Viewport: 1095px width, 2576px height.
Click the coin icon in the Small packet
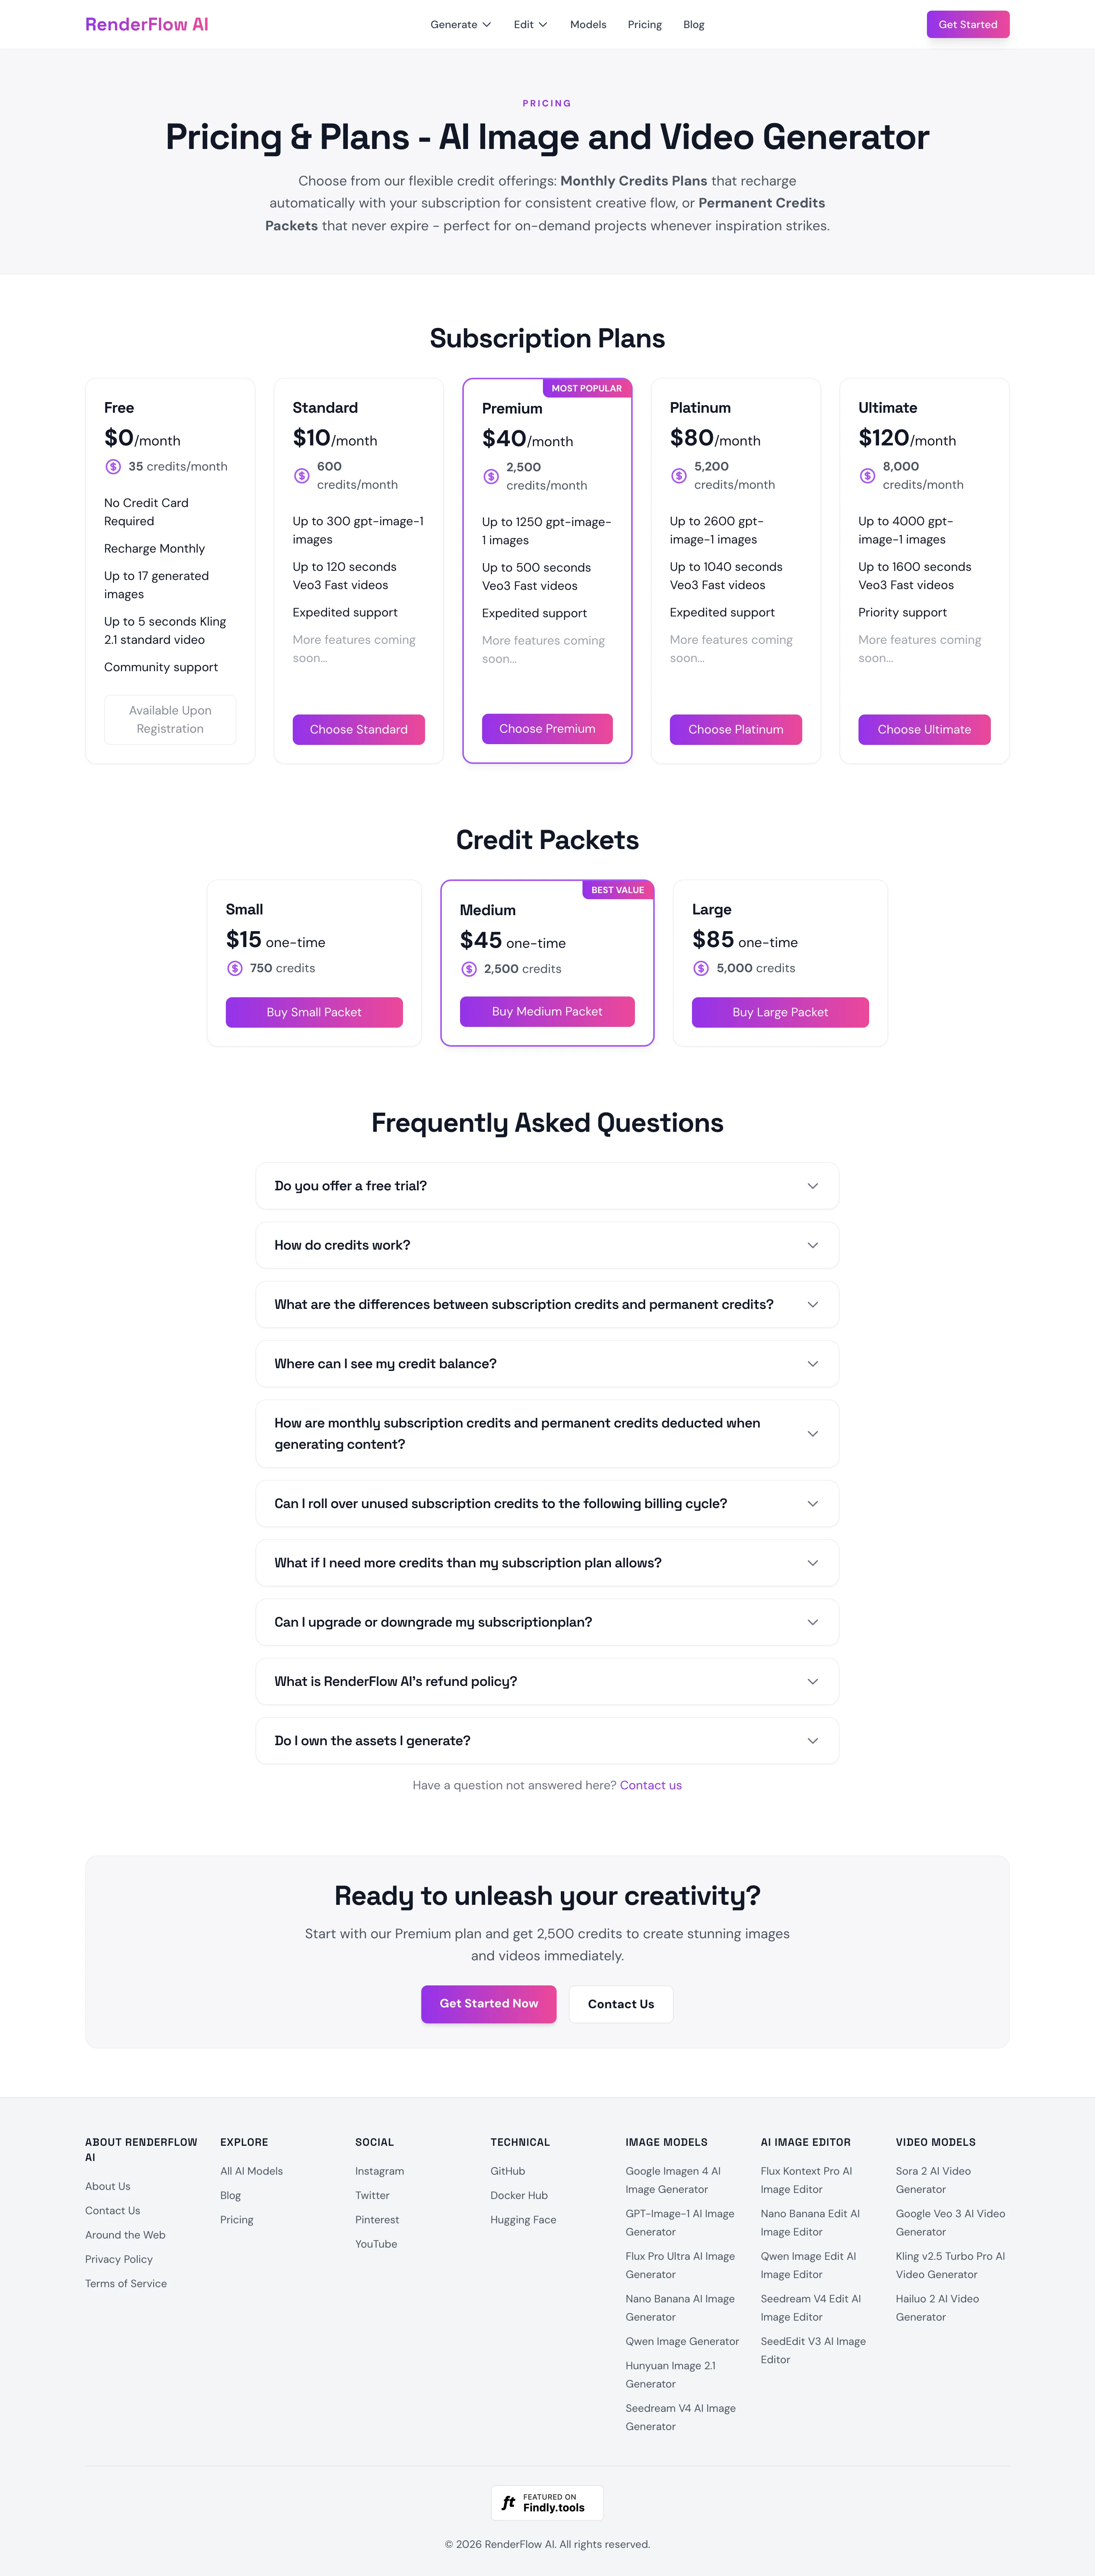[x=235, y=968]
